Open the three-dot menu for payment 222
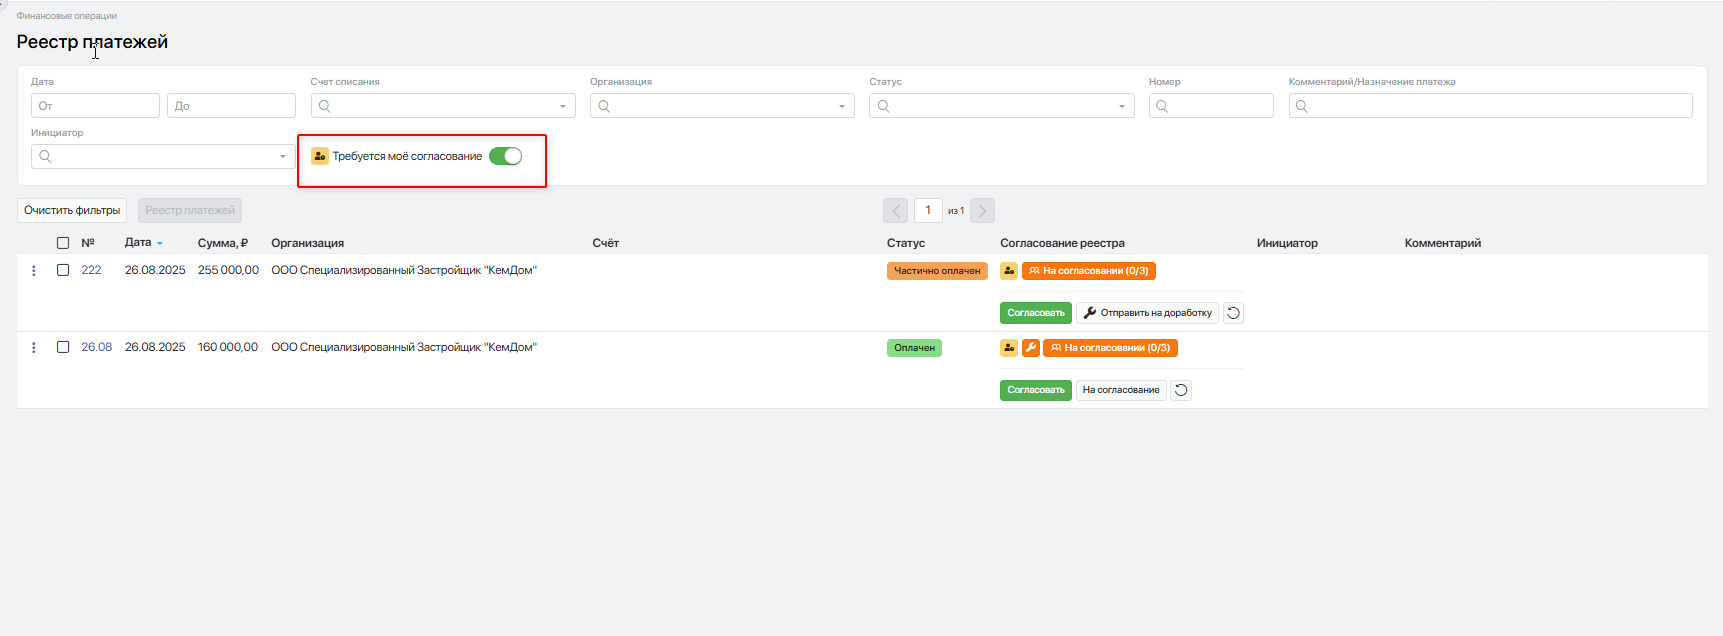 (34, 271)
